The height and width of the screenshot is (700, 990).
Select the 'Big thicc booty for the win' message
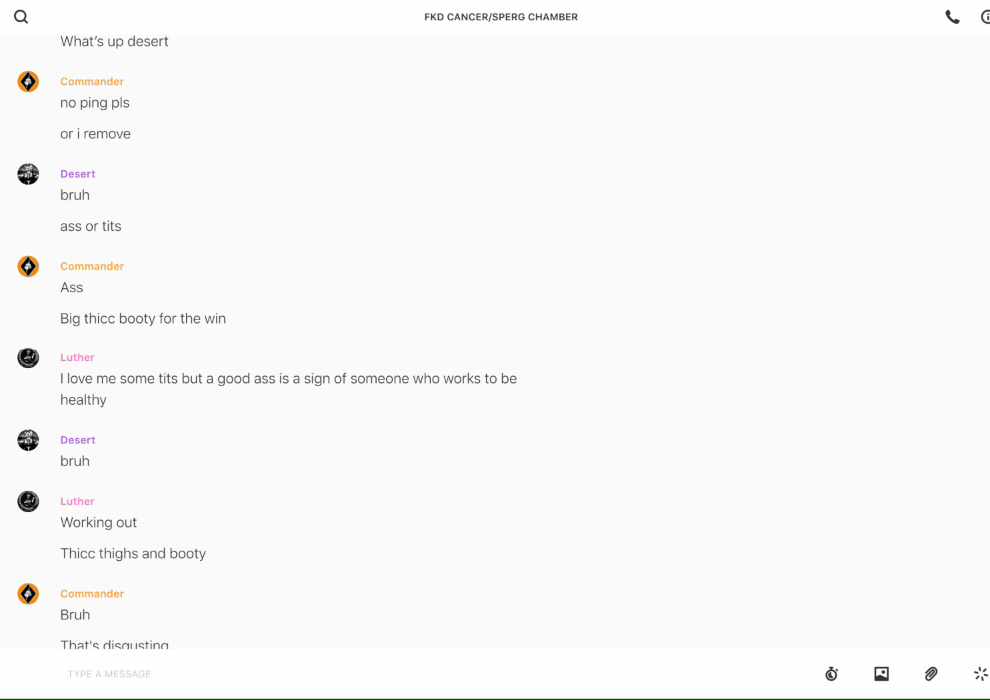point(143,319)
